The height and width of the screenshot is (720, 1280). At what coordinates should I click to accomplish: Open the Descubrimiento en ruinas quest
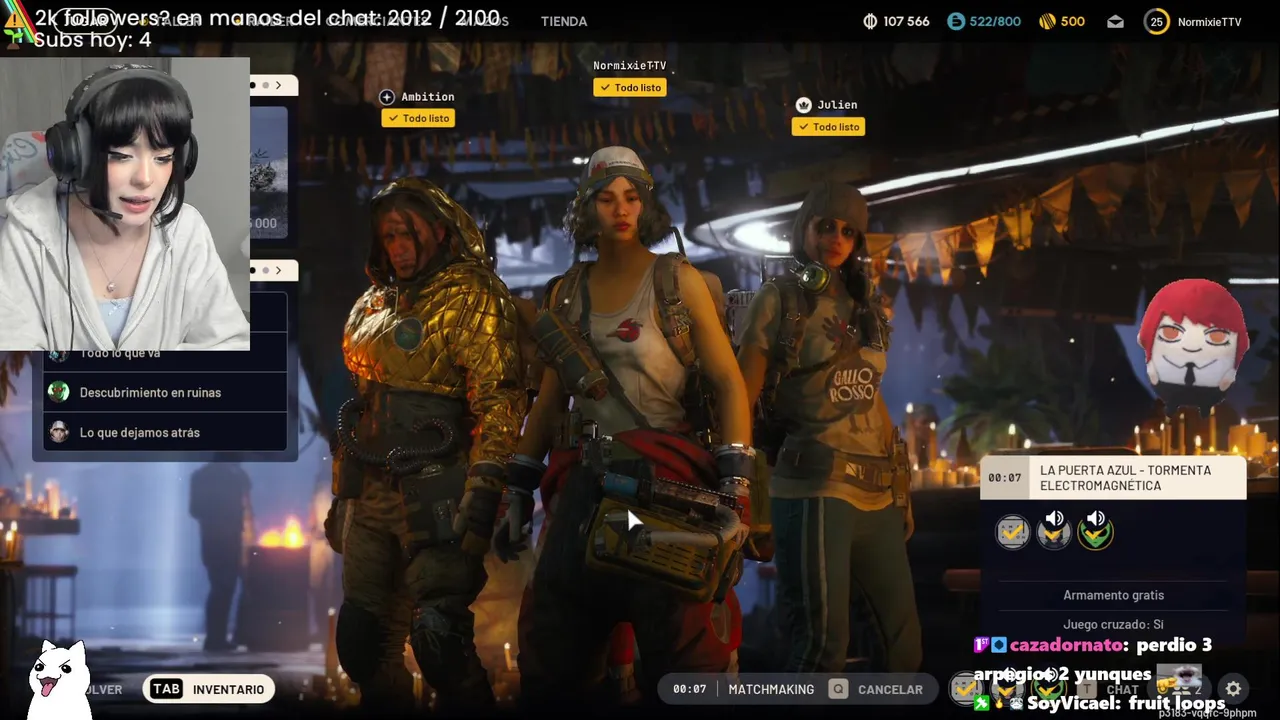[165, 392]
